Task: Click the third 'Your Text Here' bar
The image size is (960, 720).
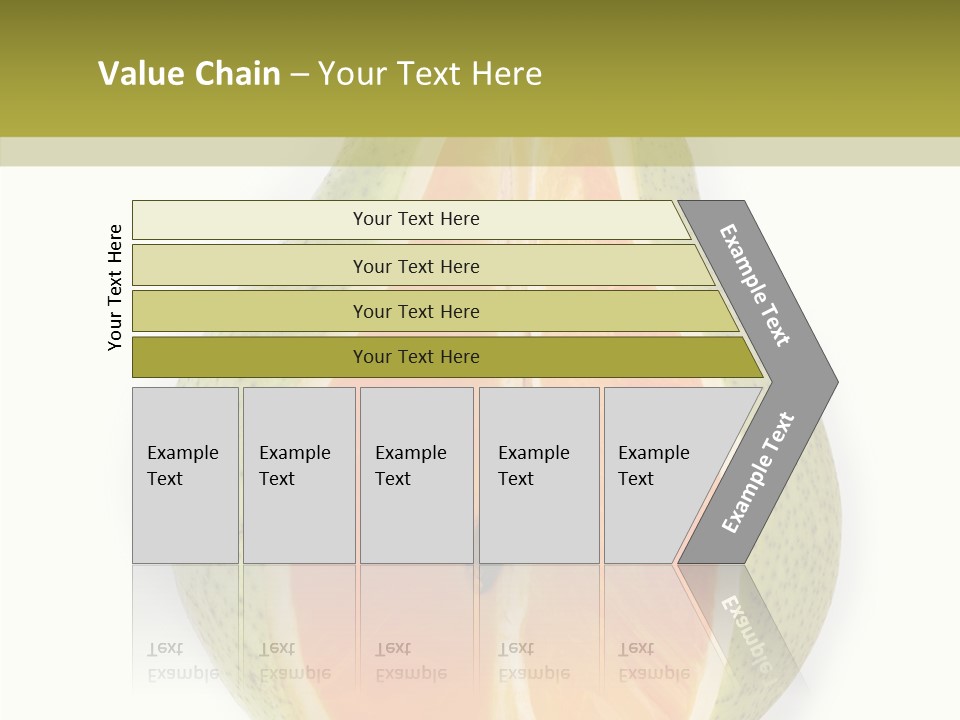Action: (435, 311)
